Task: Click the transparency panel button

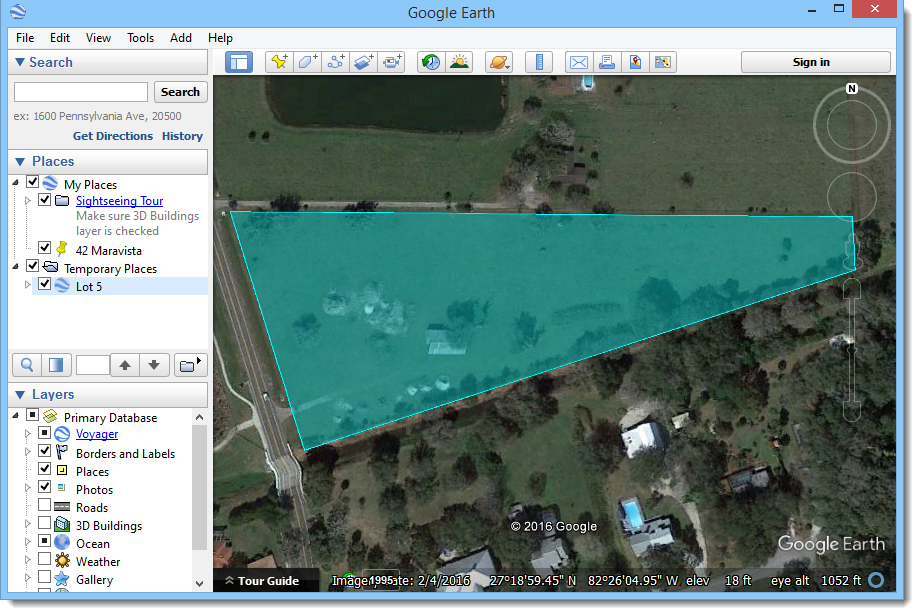Action: coord(56,365)
